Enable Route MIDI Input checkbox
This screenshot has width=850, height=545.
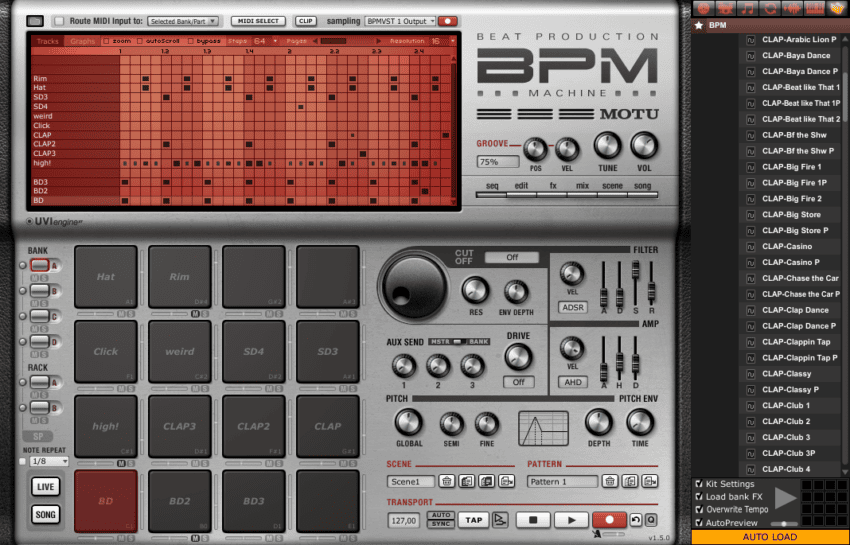coord(59,20)
